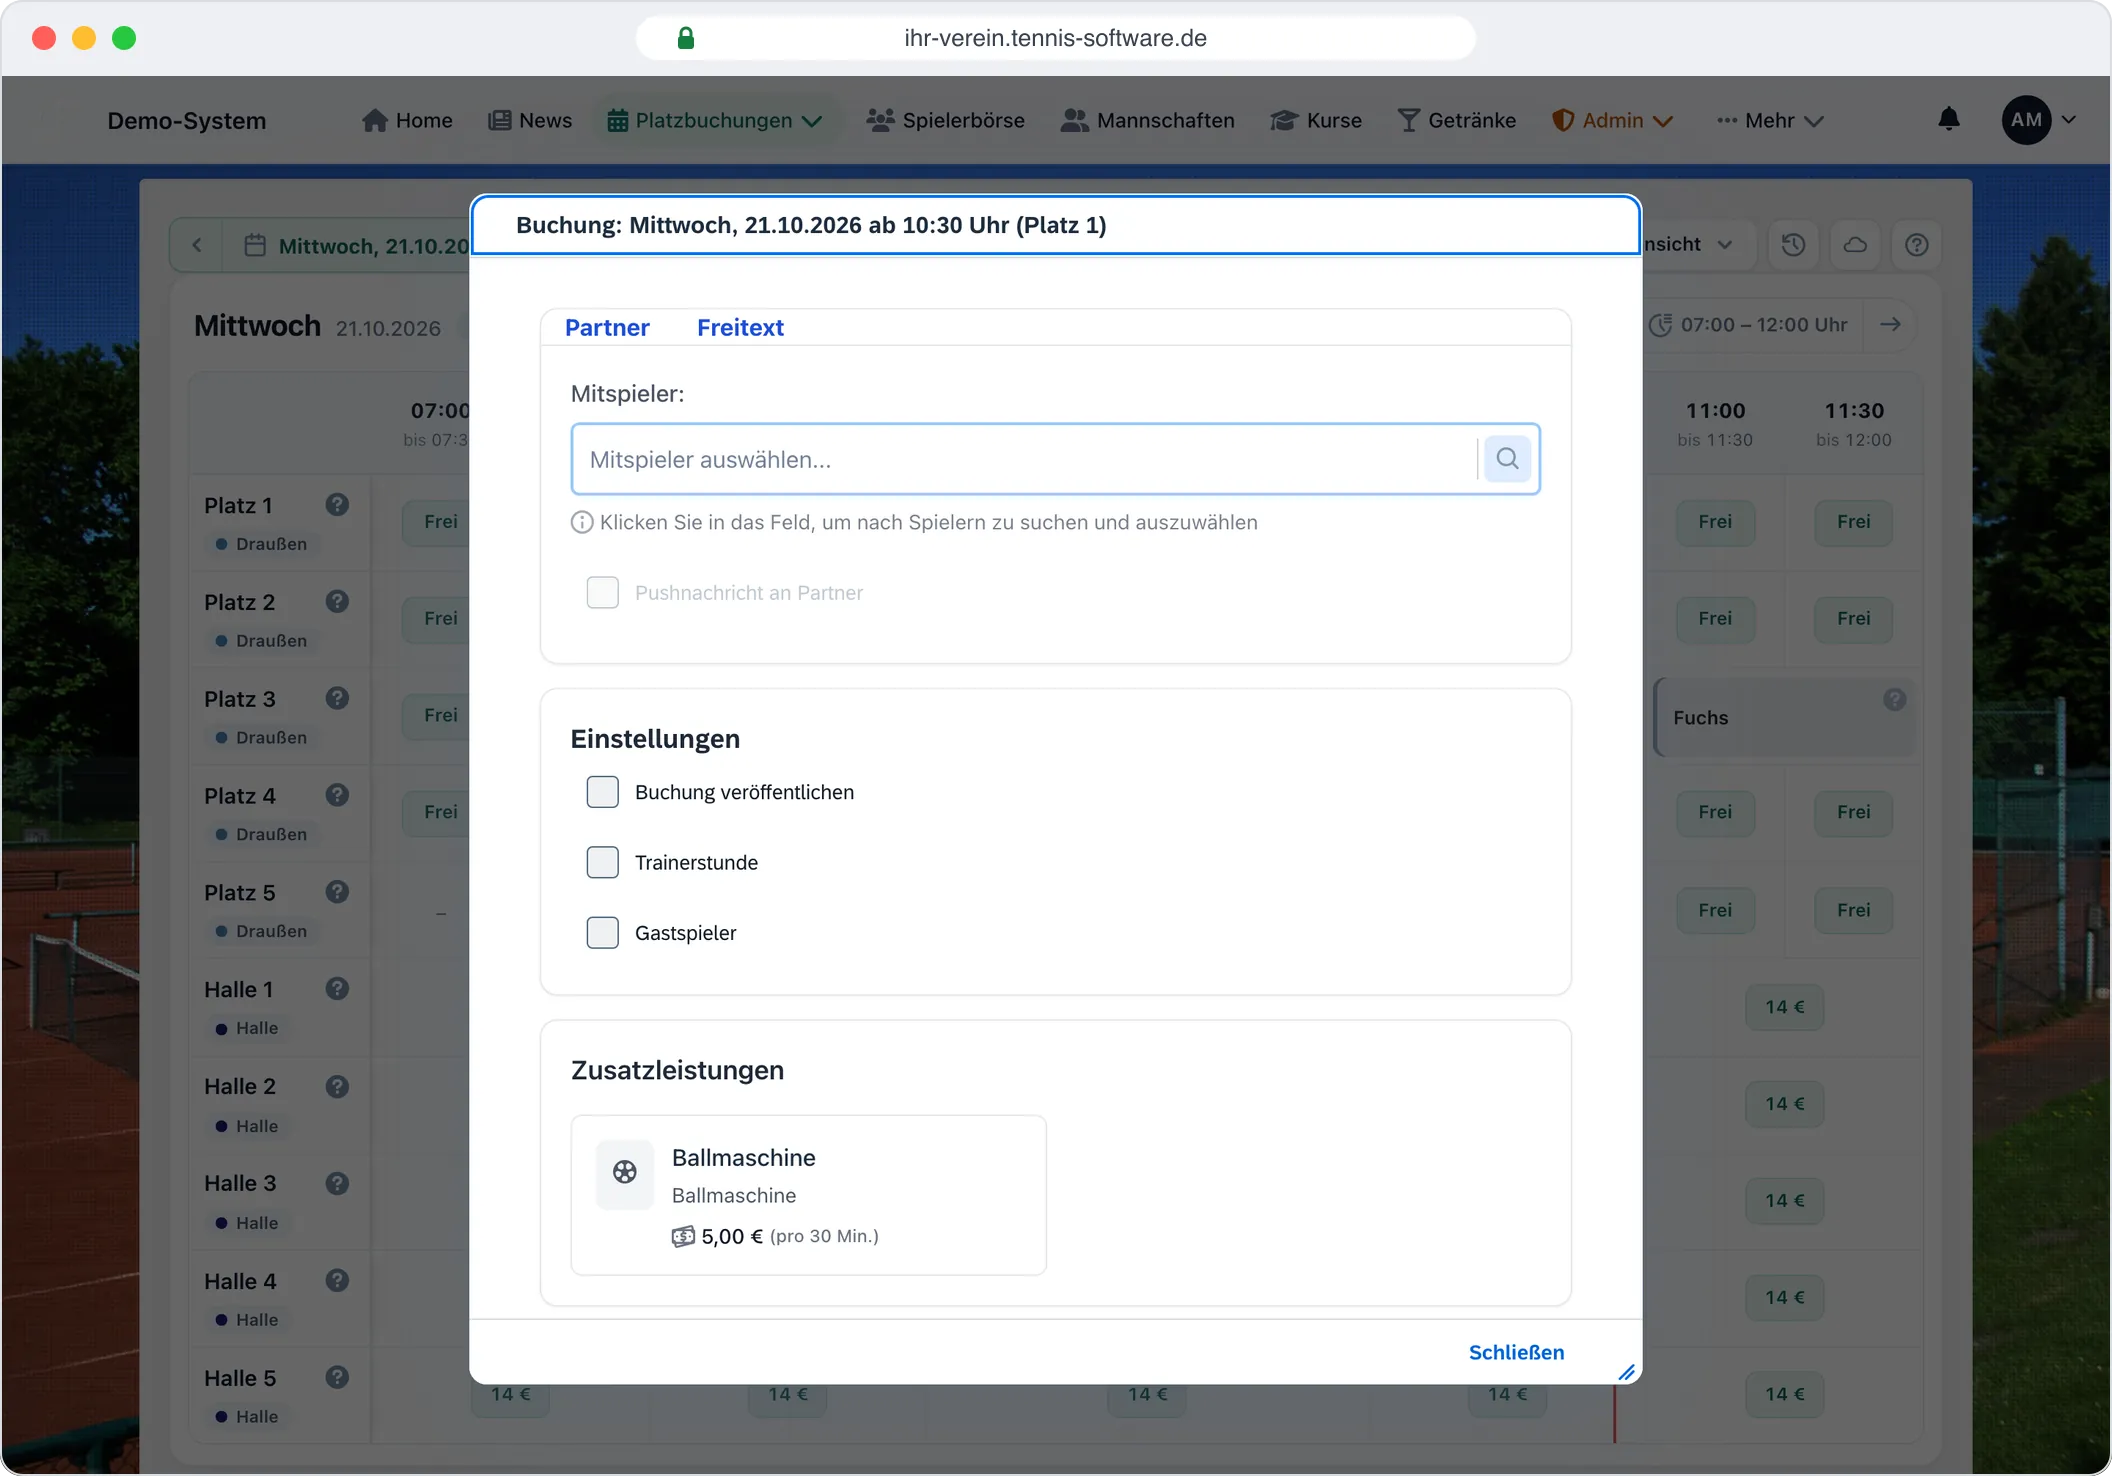Click the search icon in Mitspieler field
The height and width of the screenshot is (1476, 2112).
(1507, 459)
